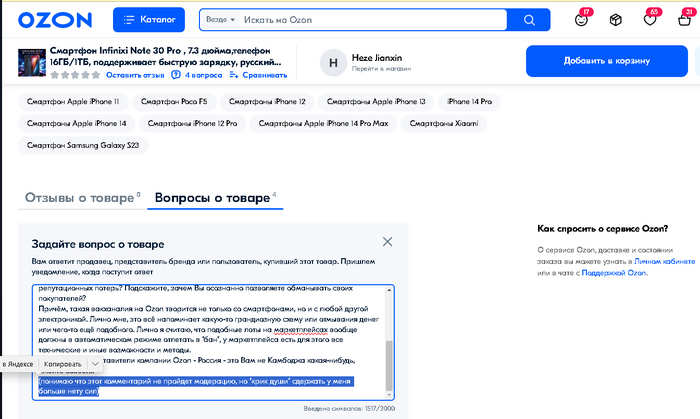This screenshot has width=700, height=419.
Task: Click the textarea scrollbar up arrow
Action: 389,290
